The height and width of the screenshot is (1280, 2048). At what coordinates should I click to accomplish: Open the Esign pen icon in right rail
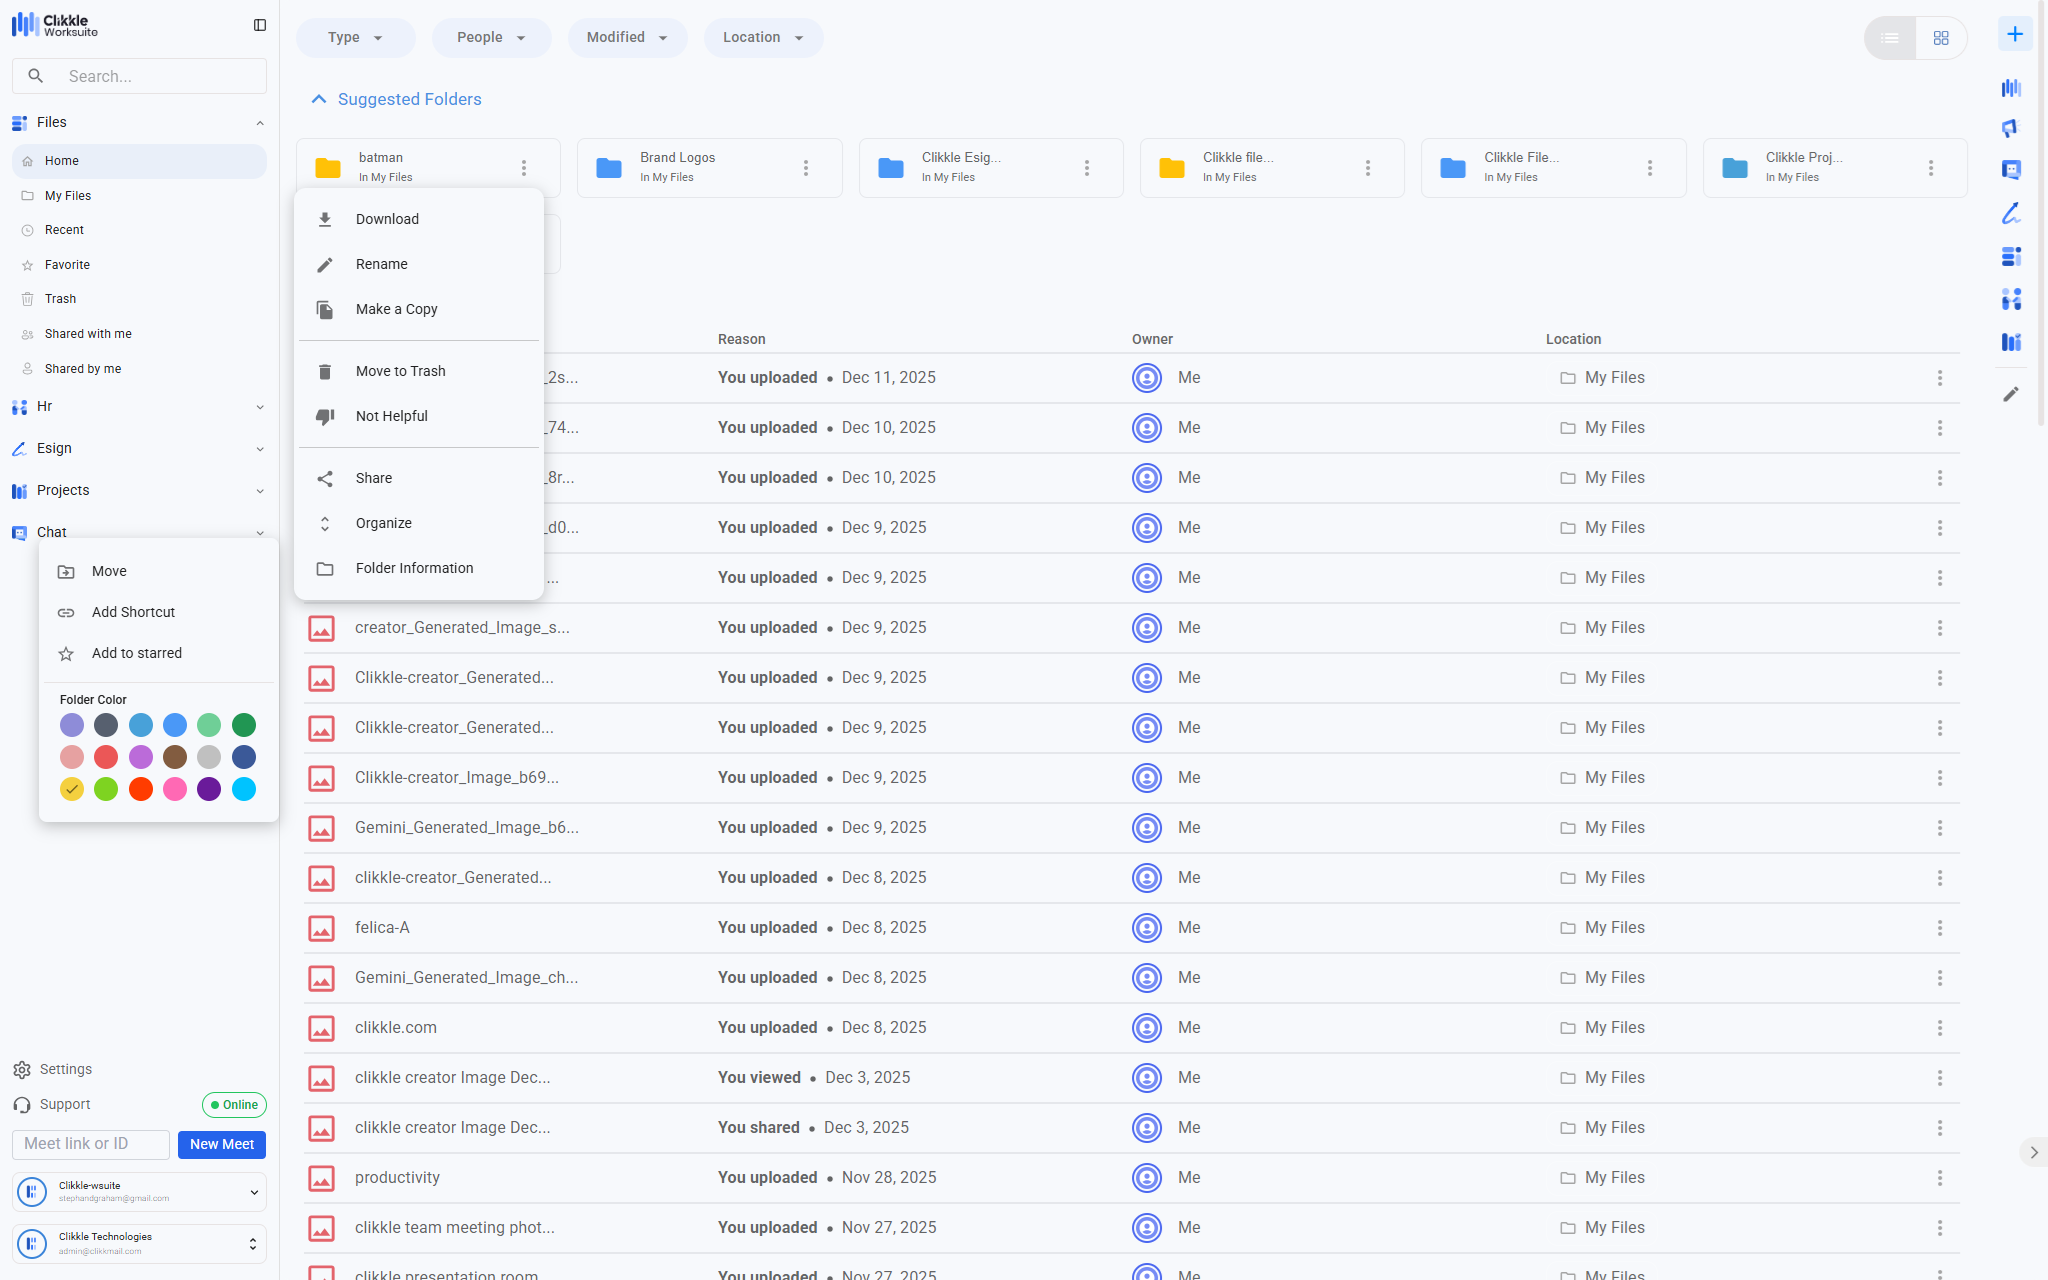tap(2011, 213)
